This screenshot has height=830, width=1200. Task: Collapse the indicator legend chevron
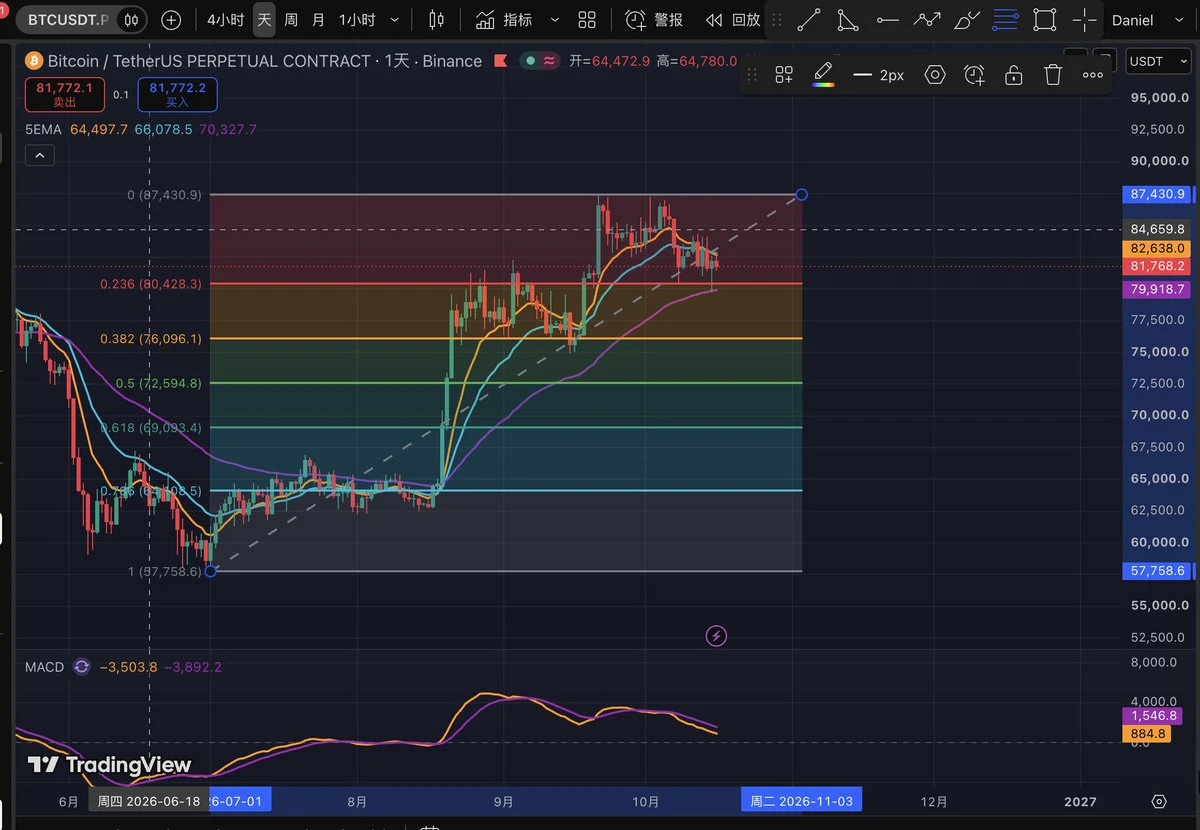click(x=39, y=155)
